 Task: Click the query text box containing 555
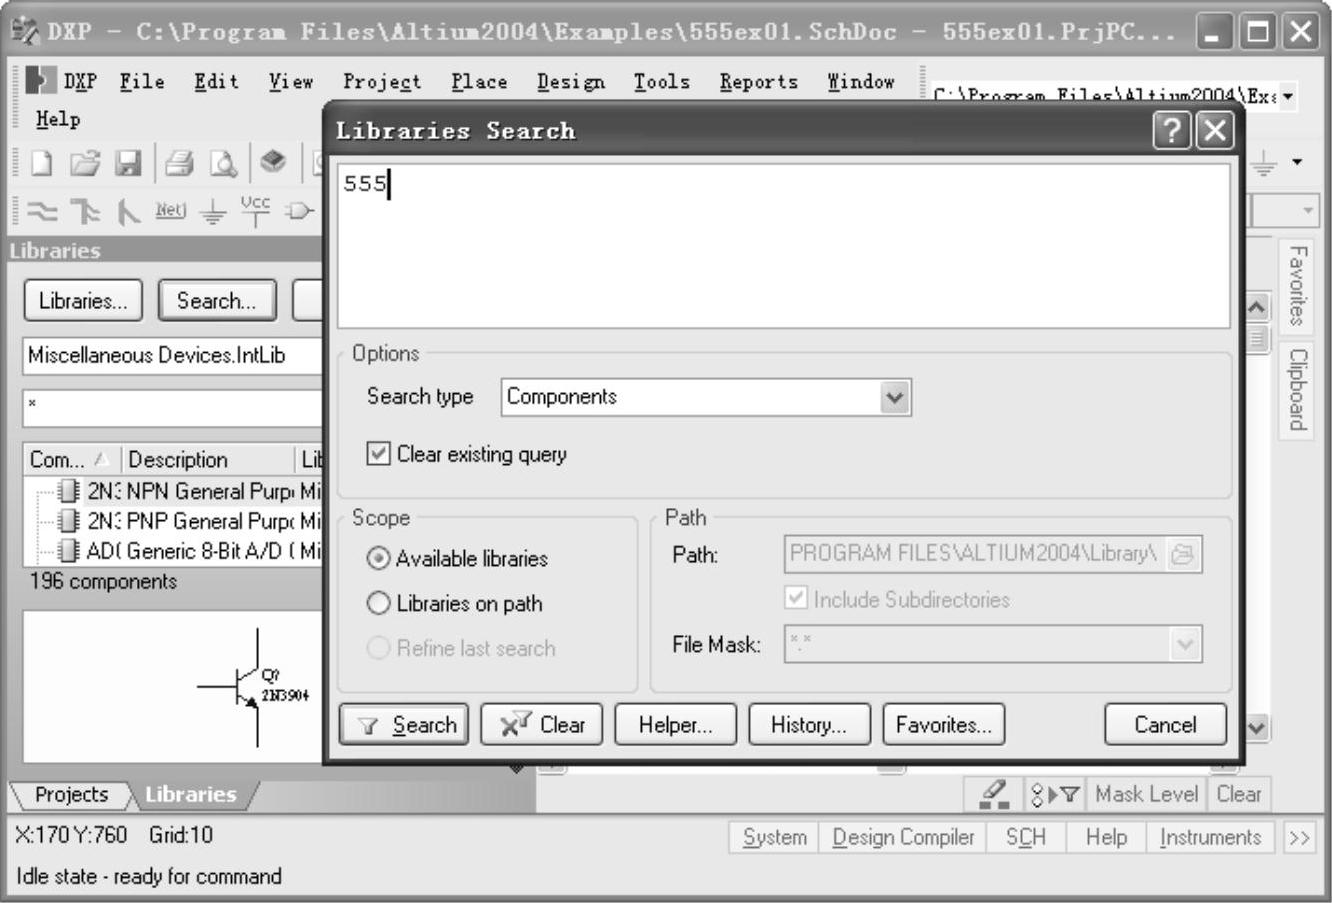pyautogui.click(x=784, y=246)
